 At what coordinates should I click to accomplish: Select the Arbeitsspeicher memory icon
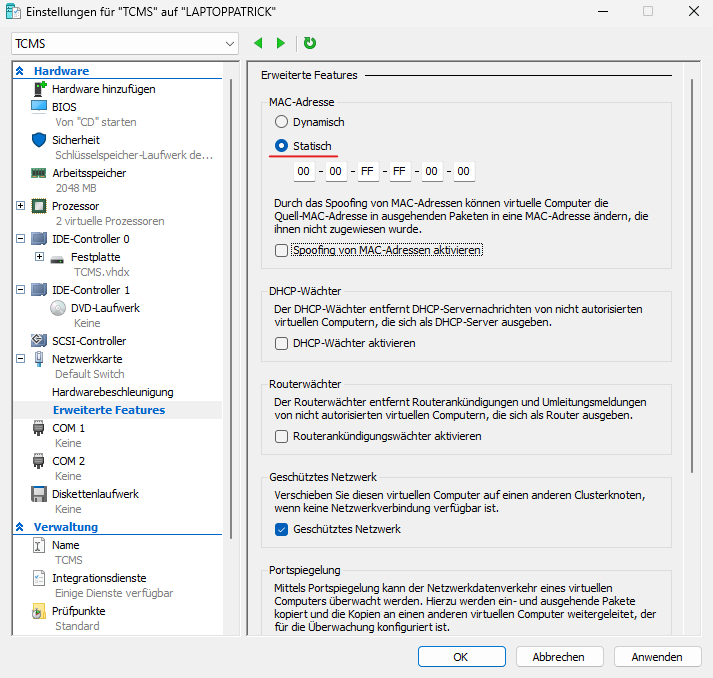[x=39, y=173]
